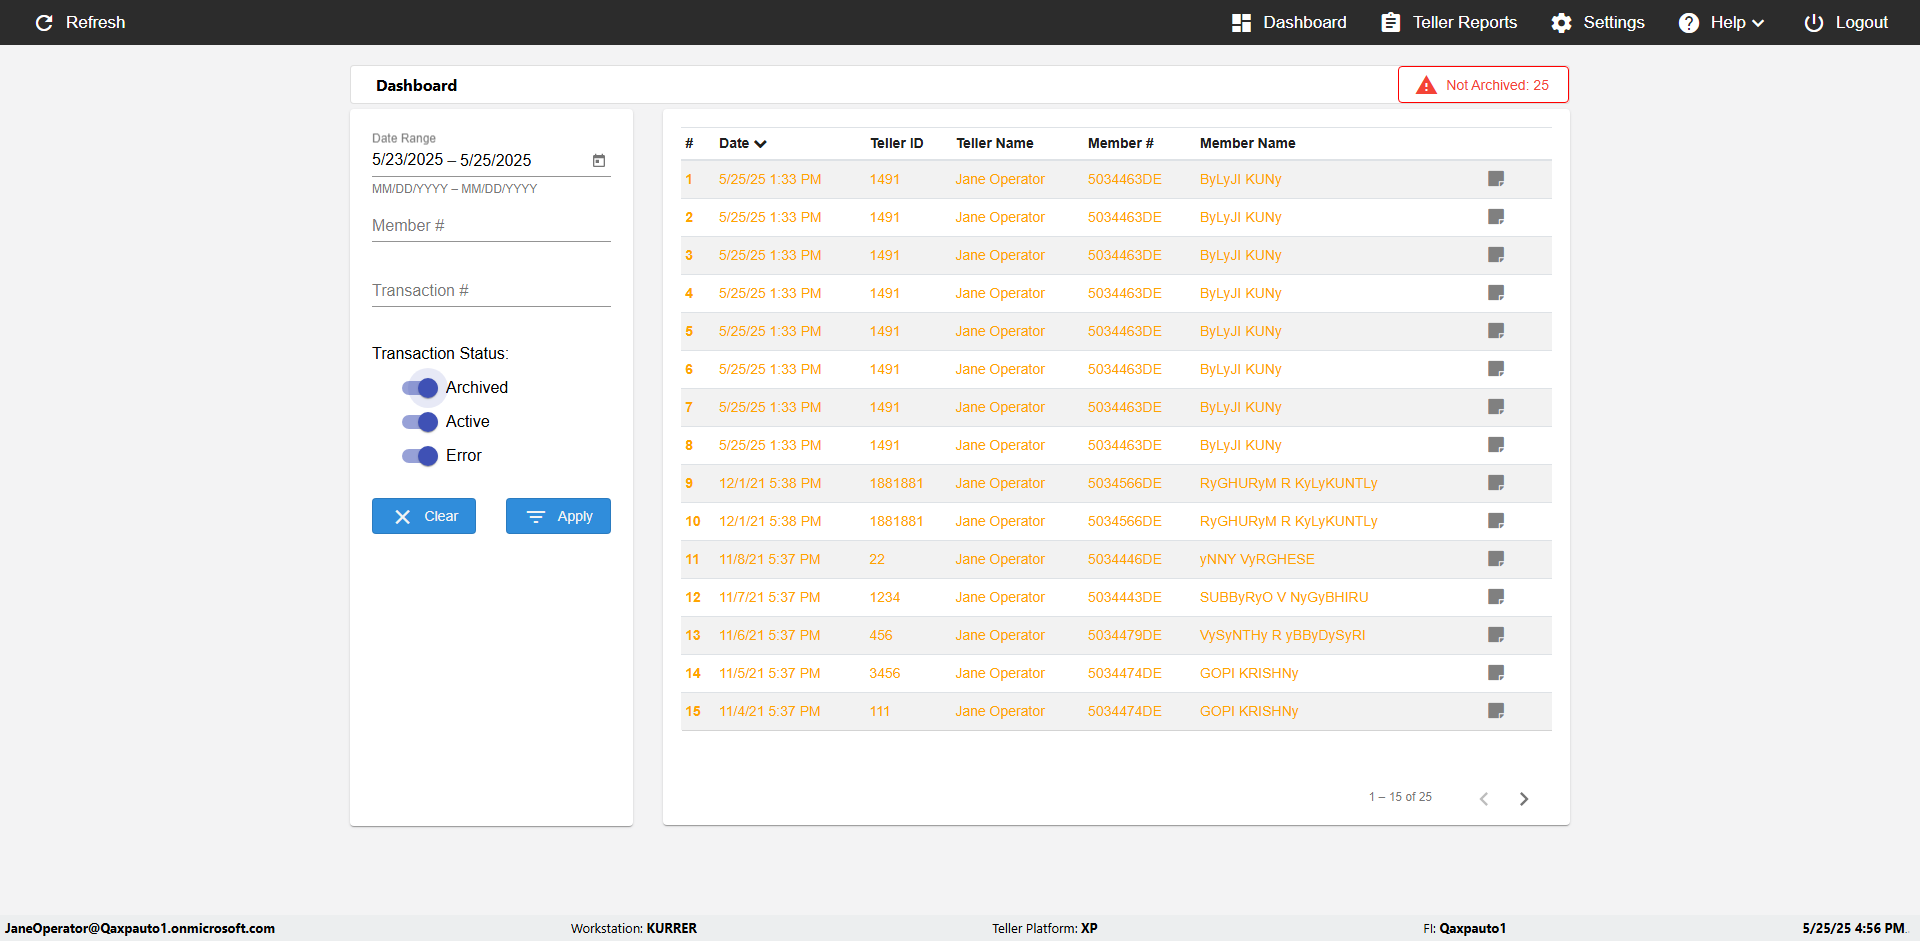Click the Date Range field value
Screen dimensions: 1920x941
tap(452, 160)
